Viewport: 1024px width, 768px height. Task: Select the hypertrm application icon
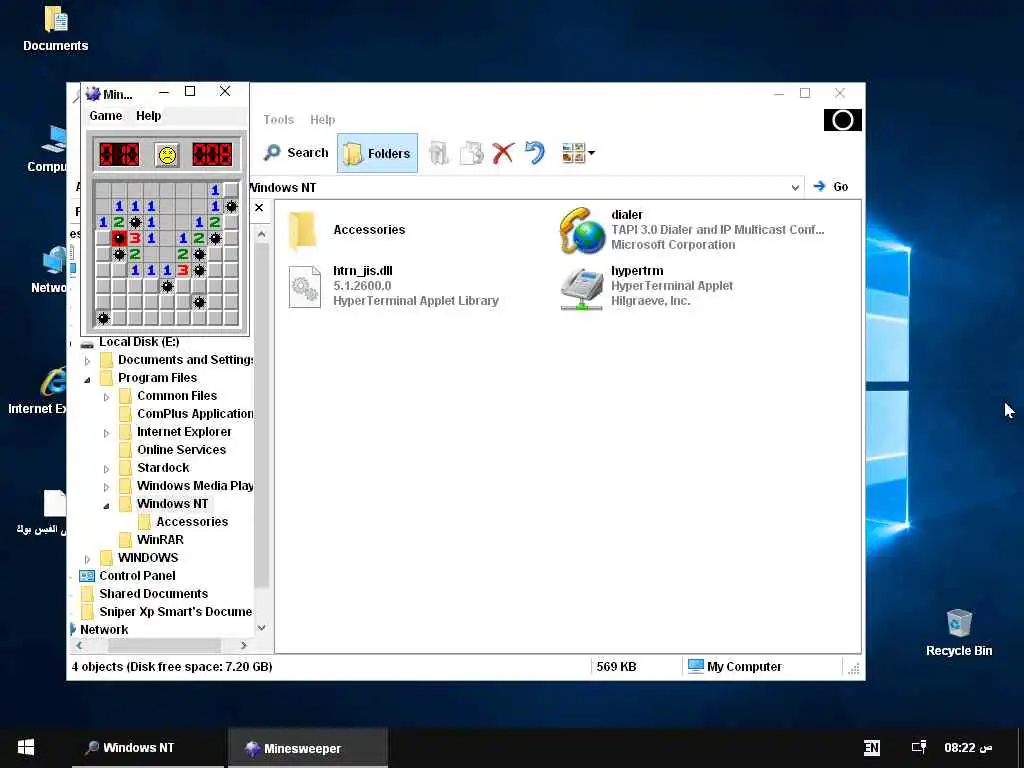click(x=581, y=289)
